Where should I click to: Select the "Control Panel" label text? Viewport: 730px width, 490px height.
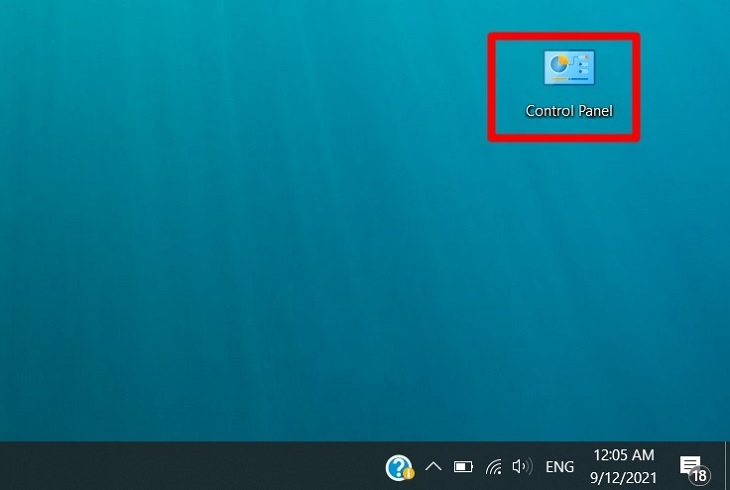(569, 111)
